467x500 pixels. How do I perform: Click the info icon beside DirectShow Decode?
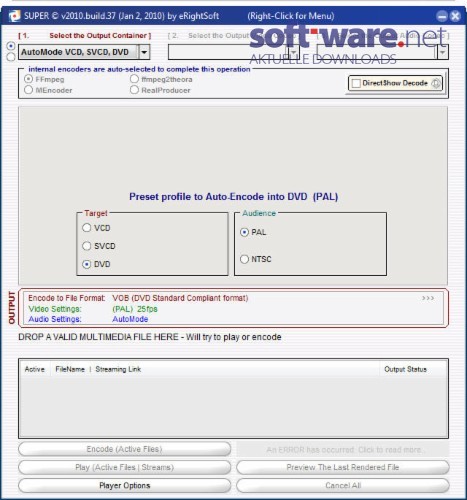tap(436, 83)
